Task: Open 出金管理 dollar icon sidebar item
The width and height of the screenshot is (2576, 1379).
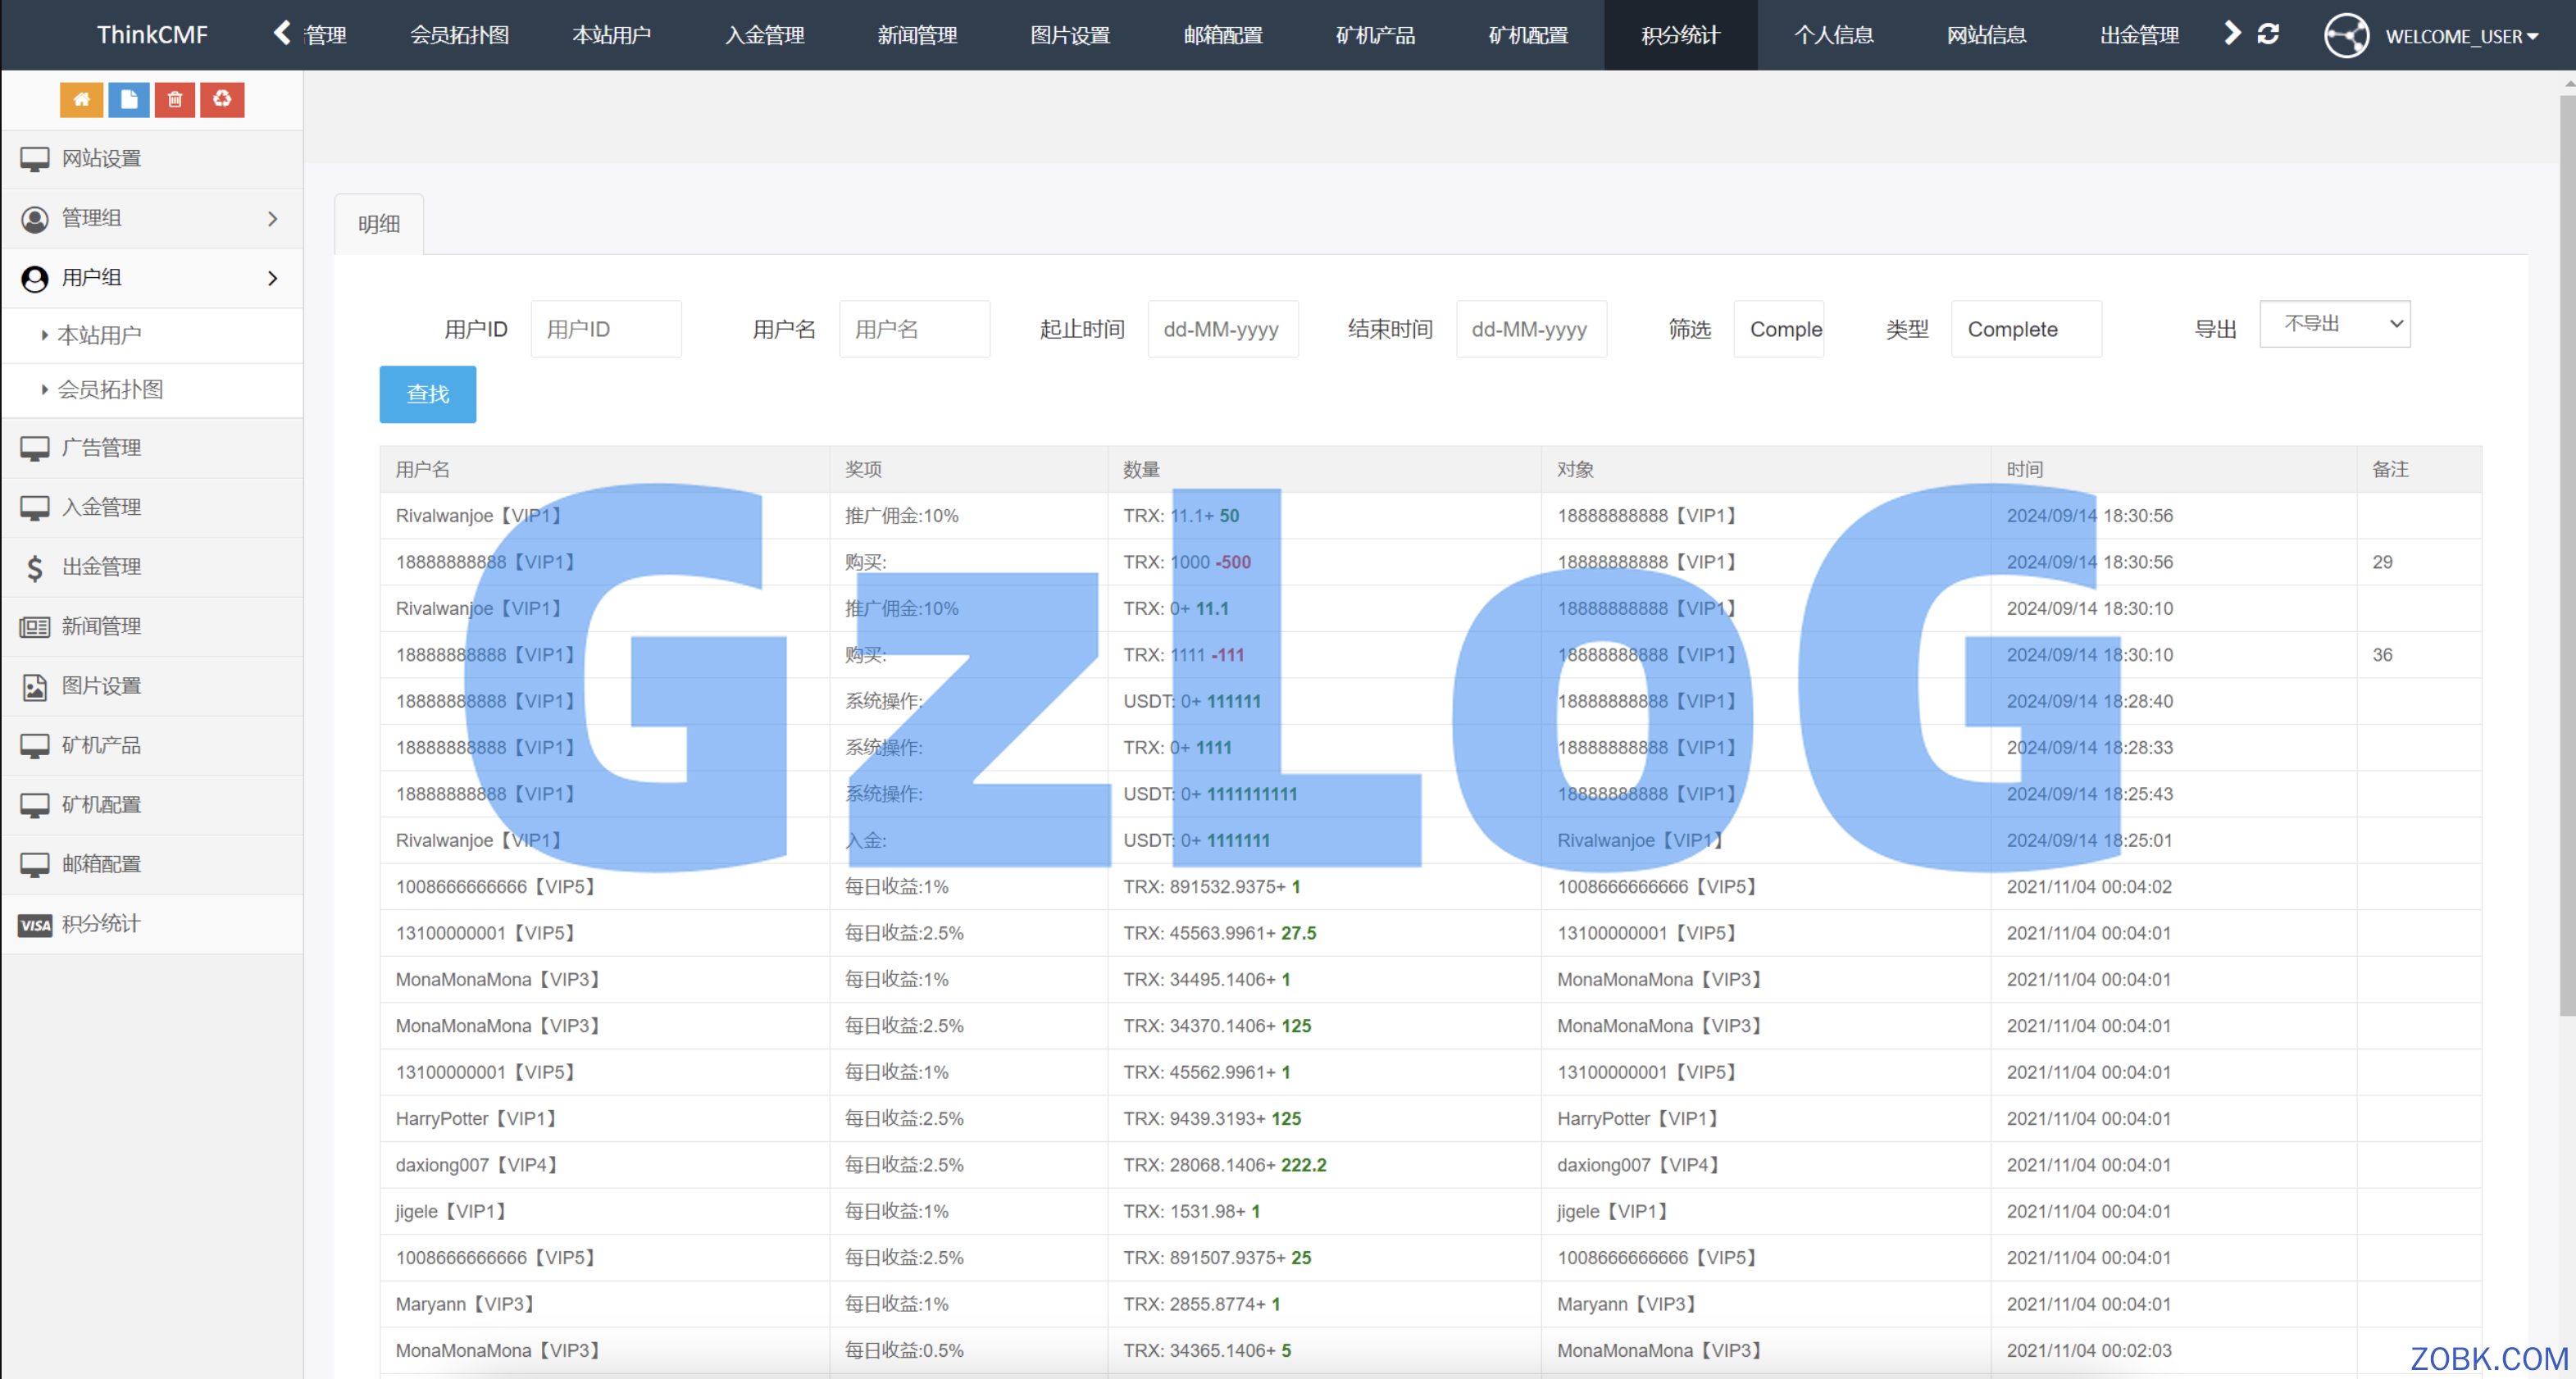Action: pyautogui.click(x=100, y=566)
